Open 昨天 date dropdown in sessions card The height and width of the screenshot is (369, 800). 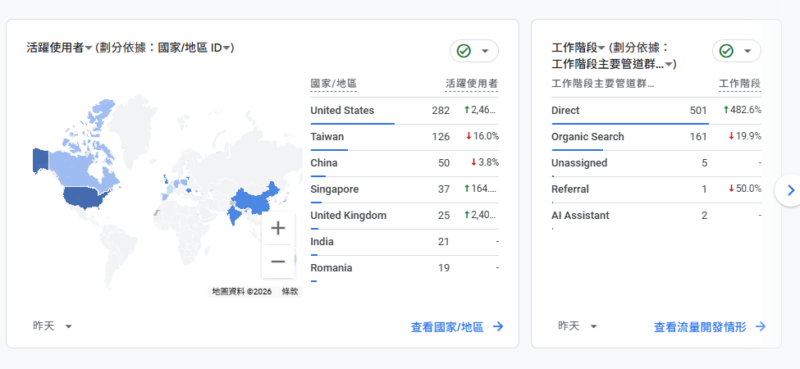[x=578, y=326]
